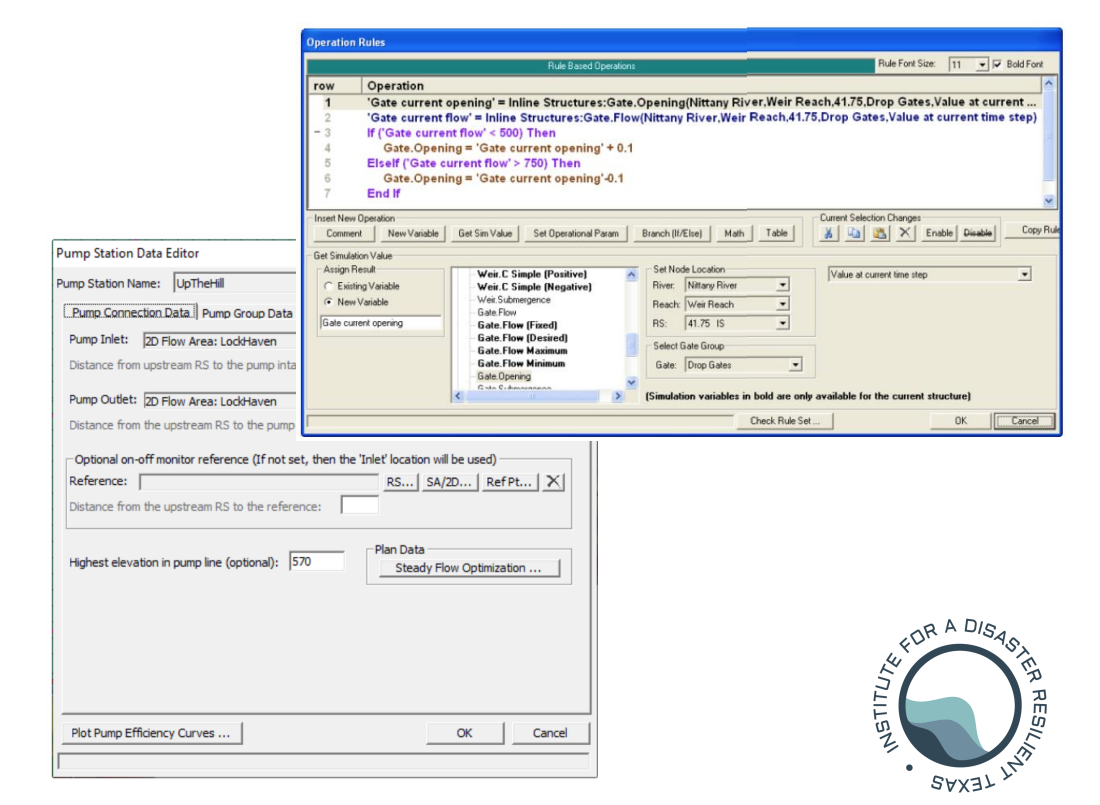Click the Cut scissors icon in Current Selection Changes
The height and width of the screenshot is (805, 1100).
pos(828,233)
